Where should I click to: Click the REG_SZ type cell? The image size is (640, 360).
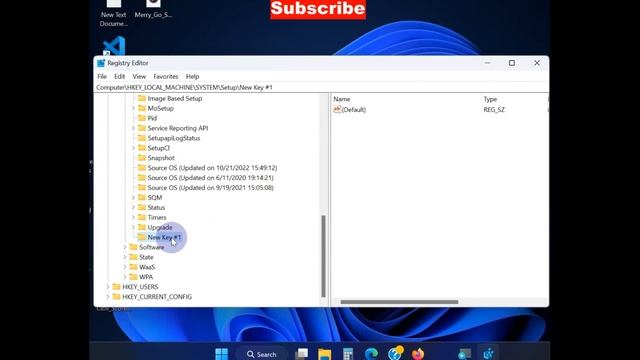[494, 109]
